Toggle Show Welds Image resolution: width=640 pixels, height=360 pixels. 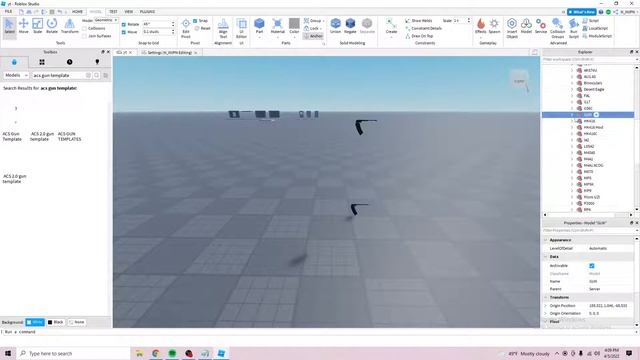(x=419, y=21)
